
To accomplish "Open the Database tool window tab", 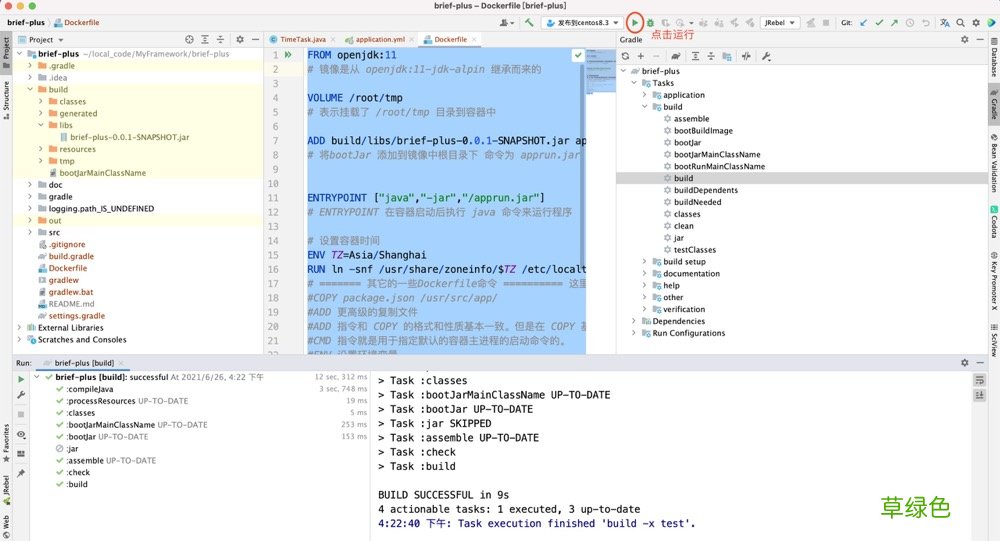I will (x=994, y=57).
